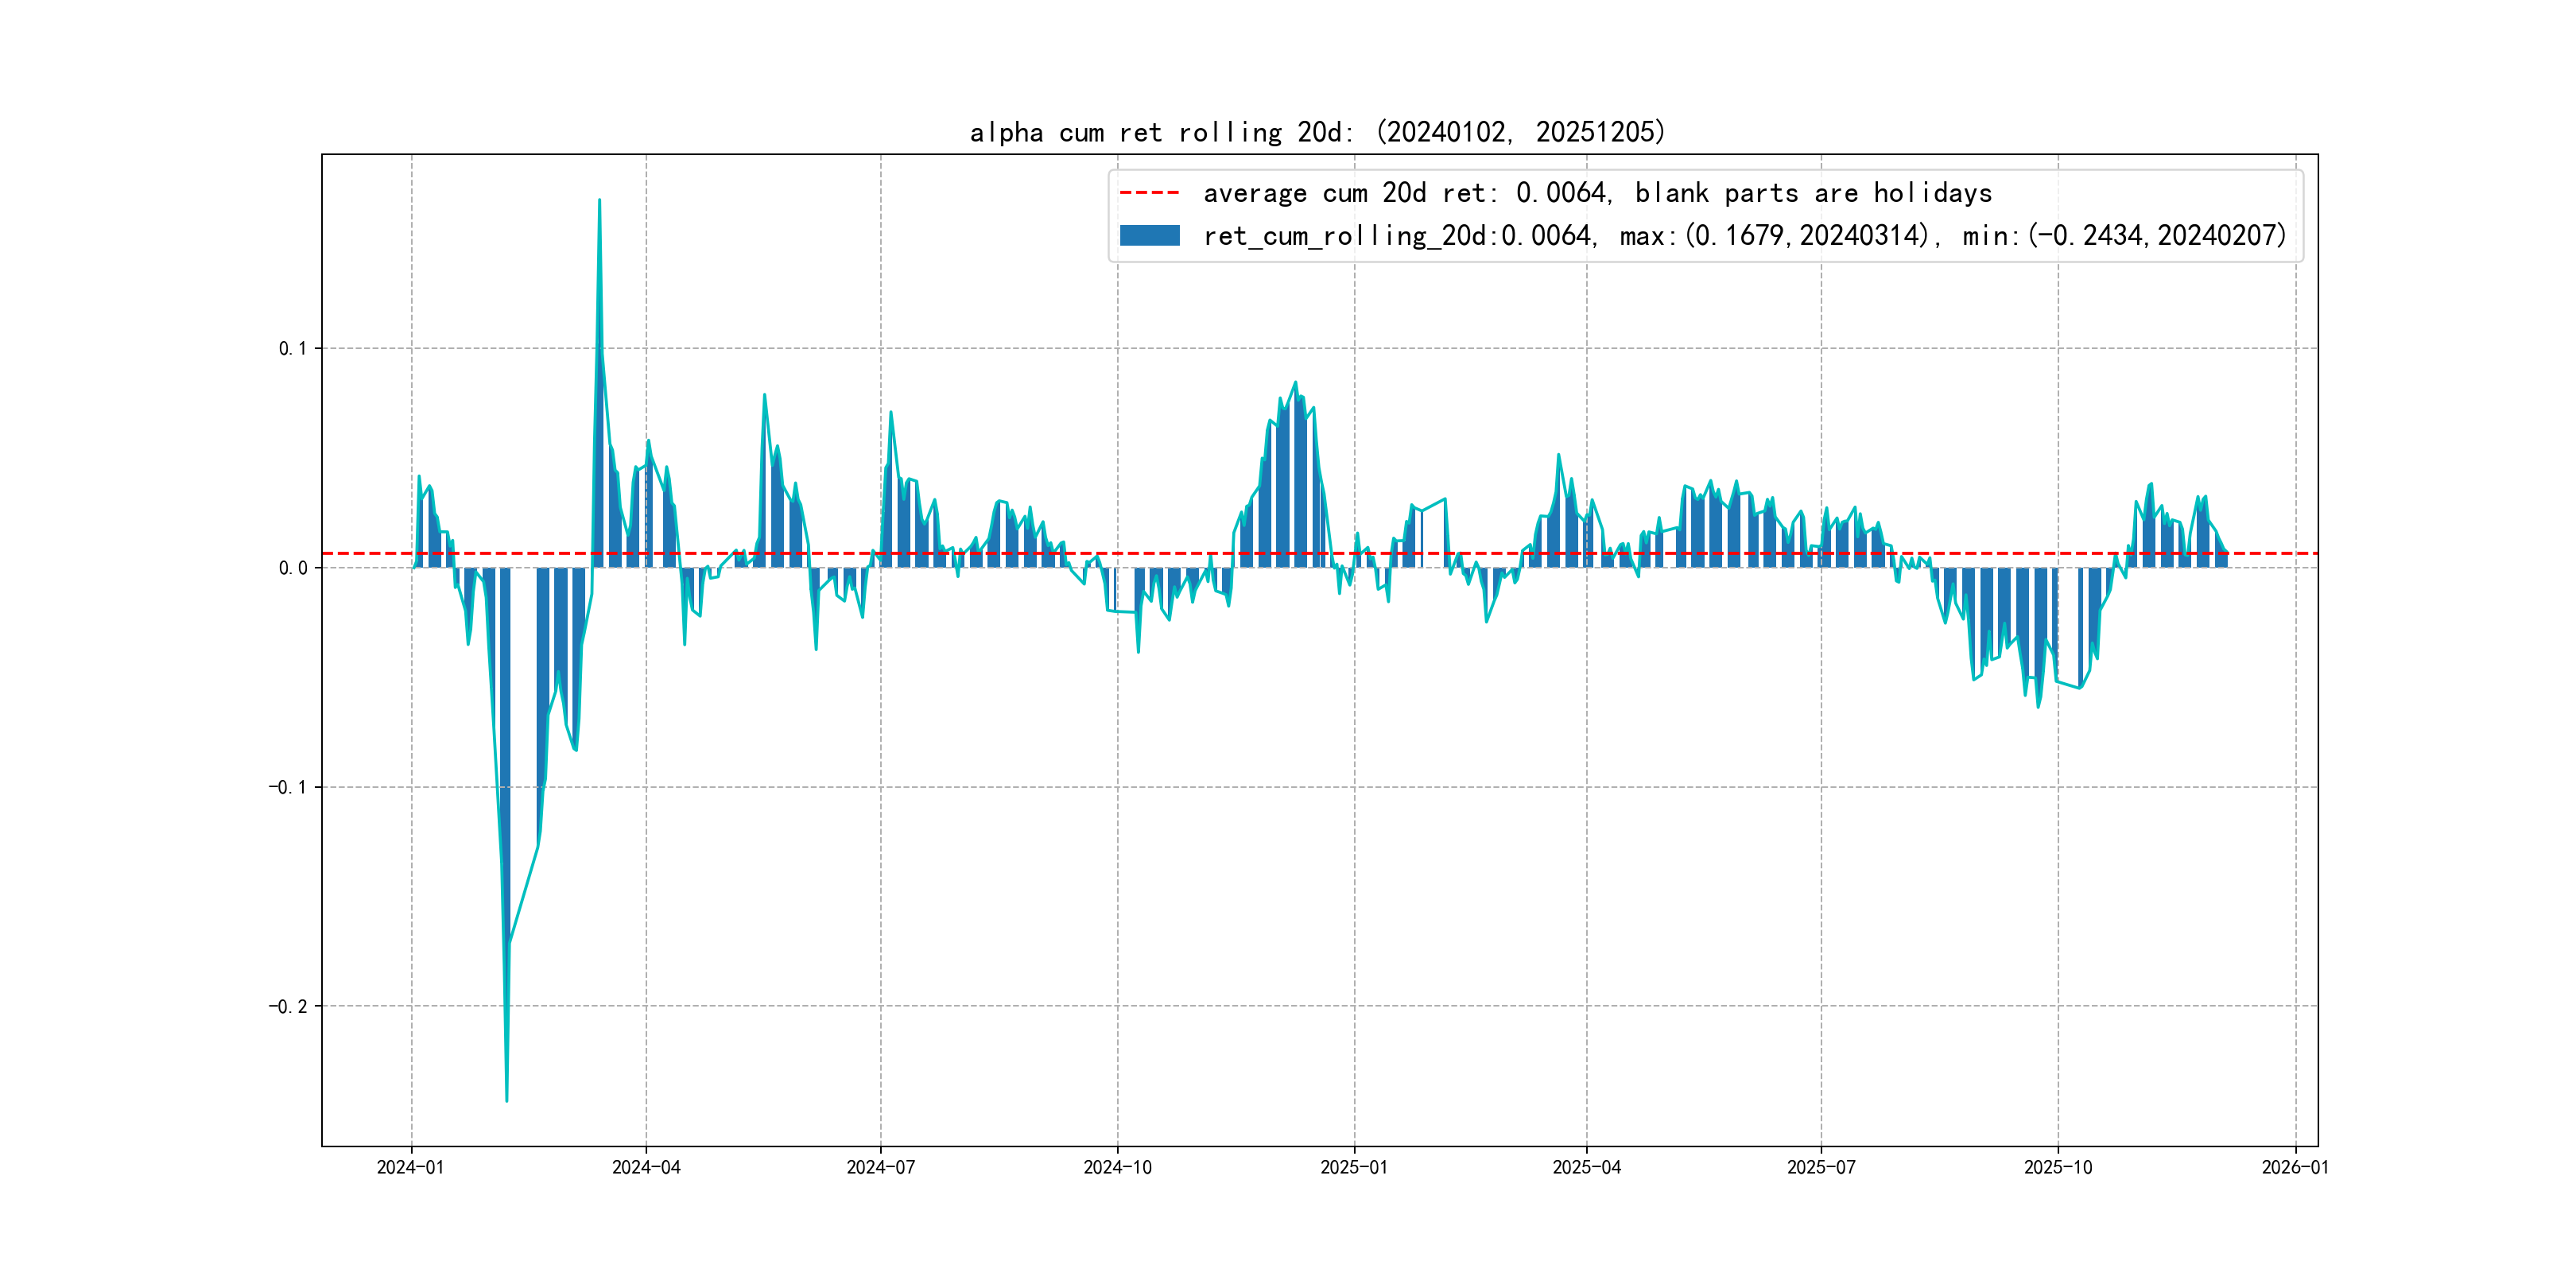Click the chart title text
This screenshot has width=2576, height=1288.
(x=1317, y=132)
